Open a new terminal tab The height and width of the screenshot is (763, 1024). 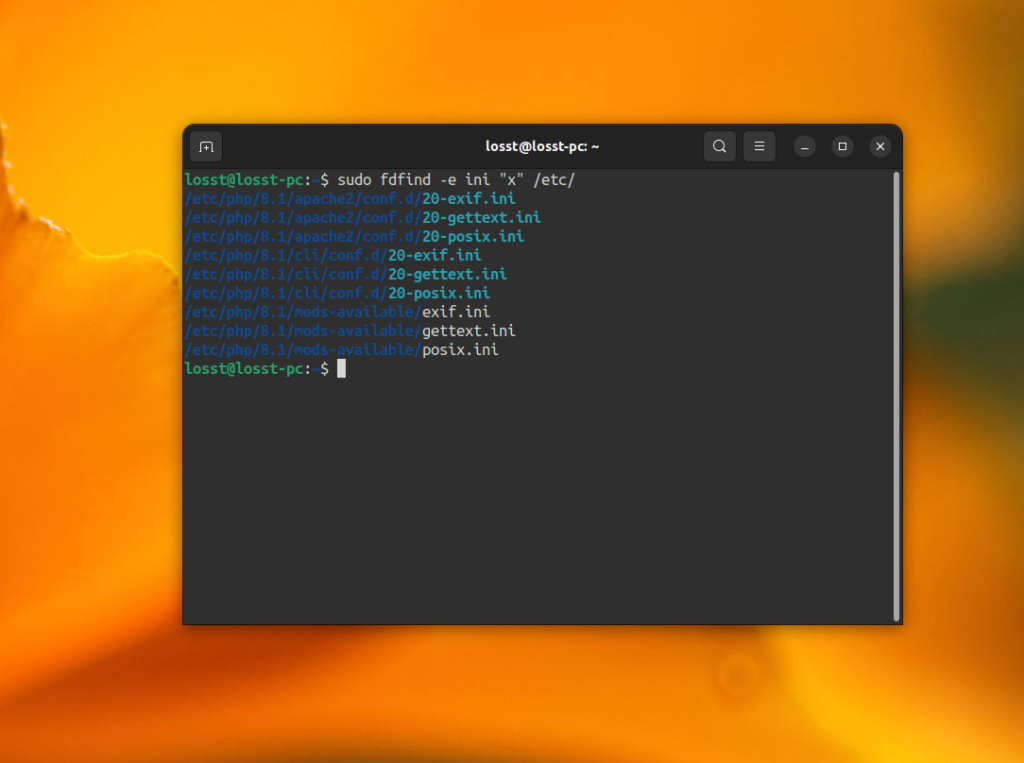coord(206,146)
